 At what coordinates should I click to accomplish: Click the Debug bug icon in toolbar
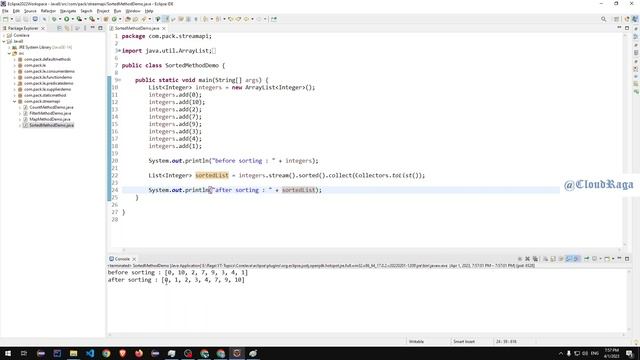click(54, 19)
